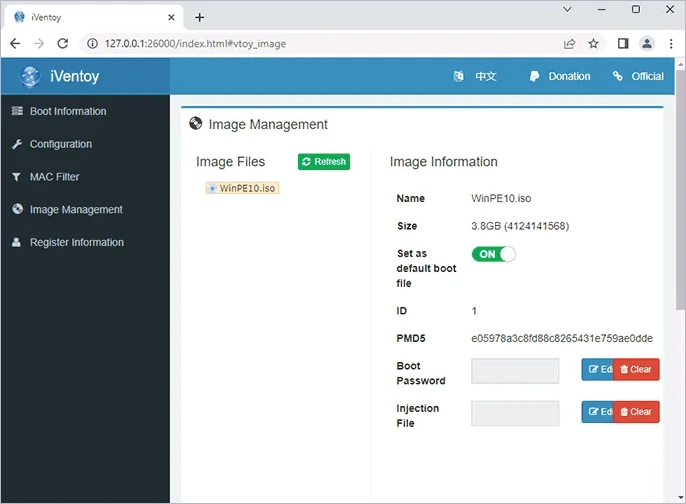Click the Injection File input field
This screenshot has height=504, width=686.
pos(515,412)
